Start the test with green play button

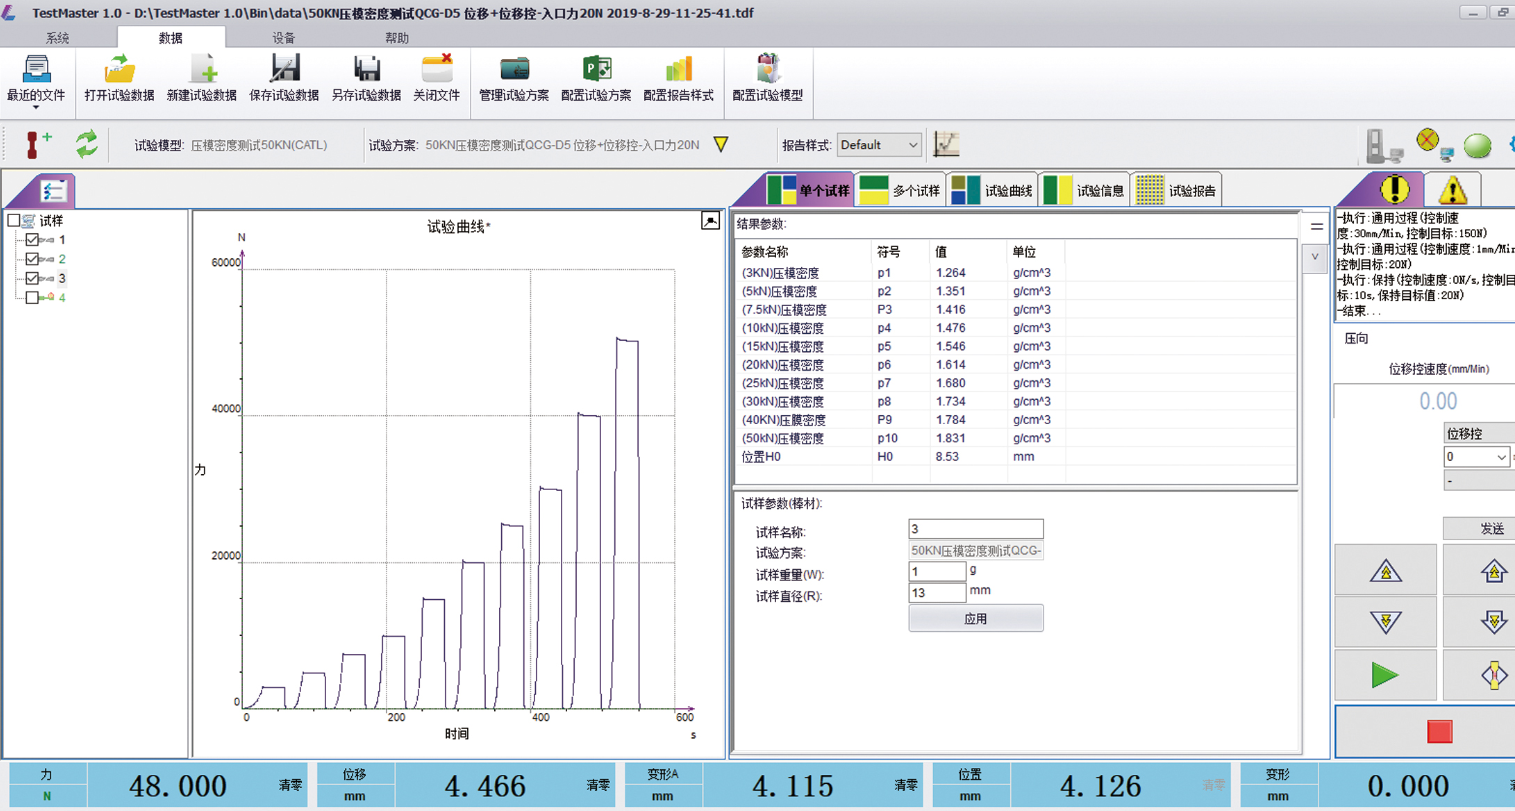1386,674
